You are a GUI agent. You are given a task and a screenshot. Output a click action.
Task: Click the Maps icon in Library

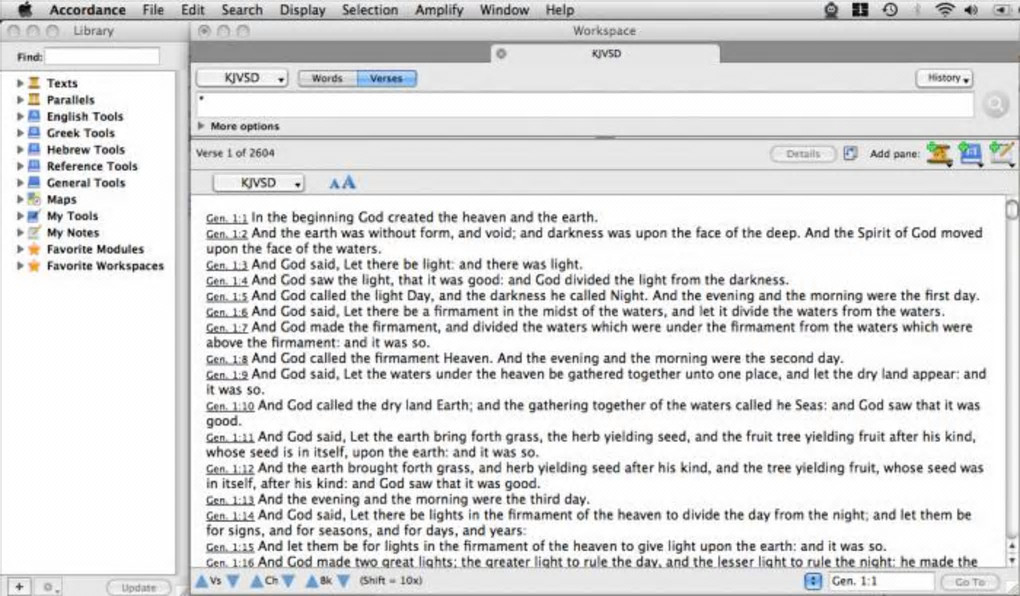pyautogui.click(x=34, y=199)
